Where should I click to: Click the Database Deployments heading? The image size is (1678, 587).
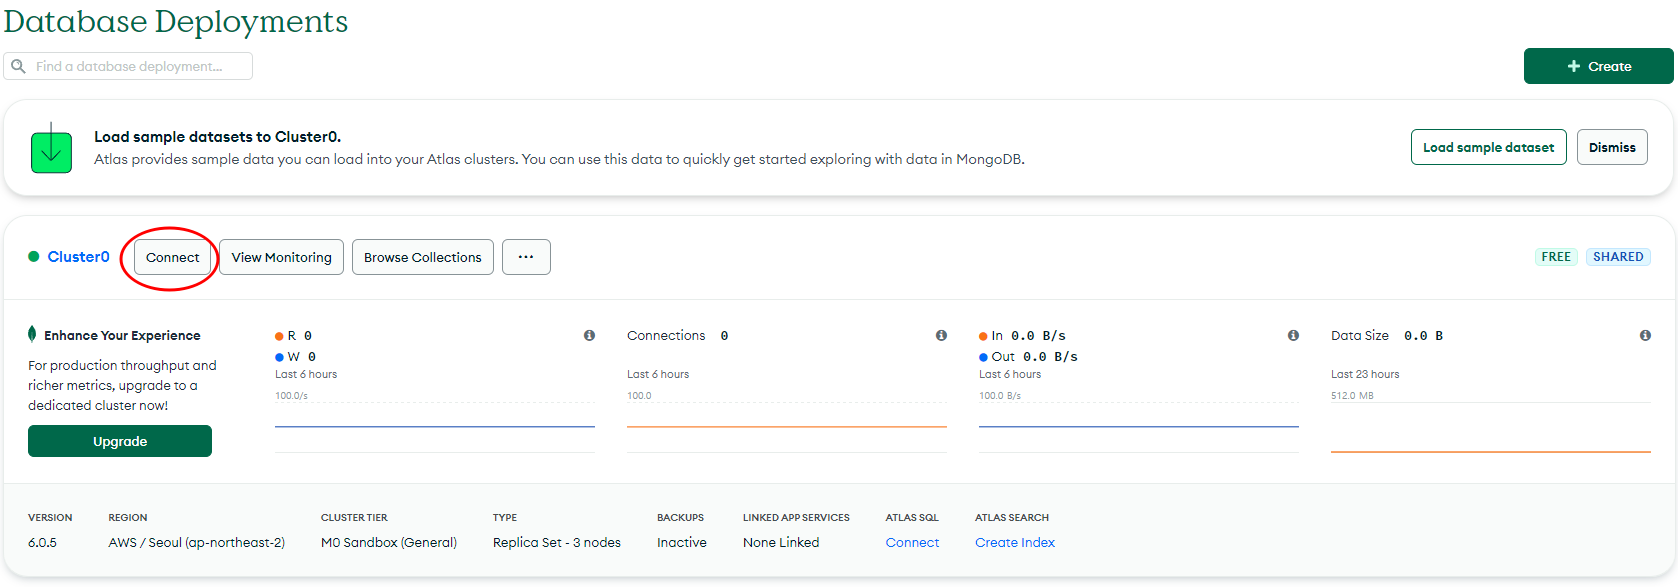176,21
